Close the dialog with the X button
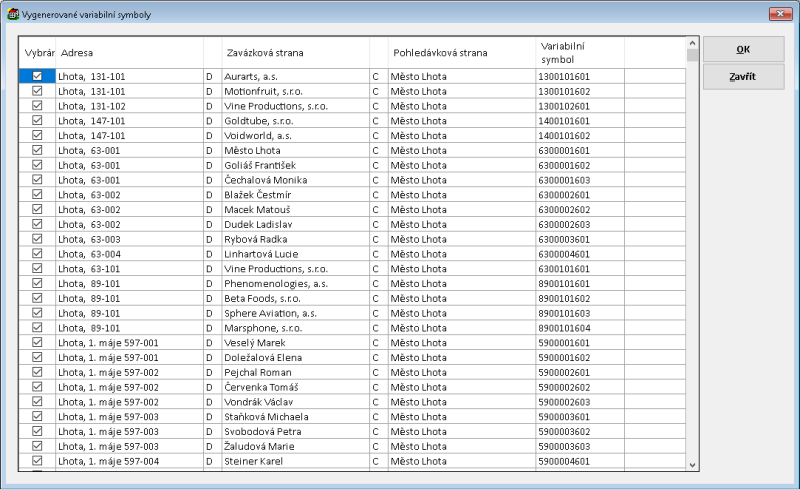 click(779, 14)
